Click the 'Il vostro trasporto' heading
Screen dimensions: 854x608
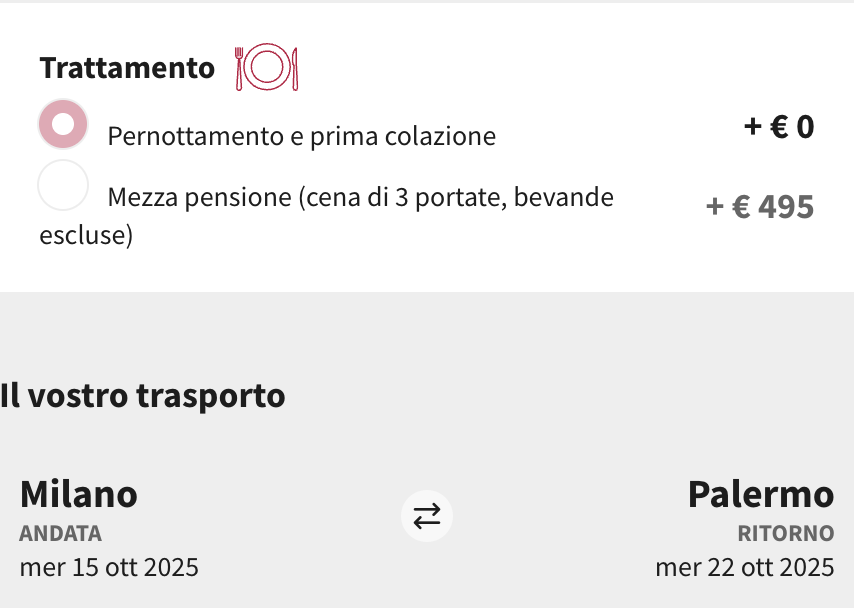tap(143, 396)
